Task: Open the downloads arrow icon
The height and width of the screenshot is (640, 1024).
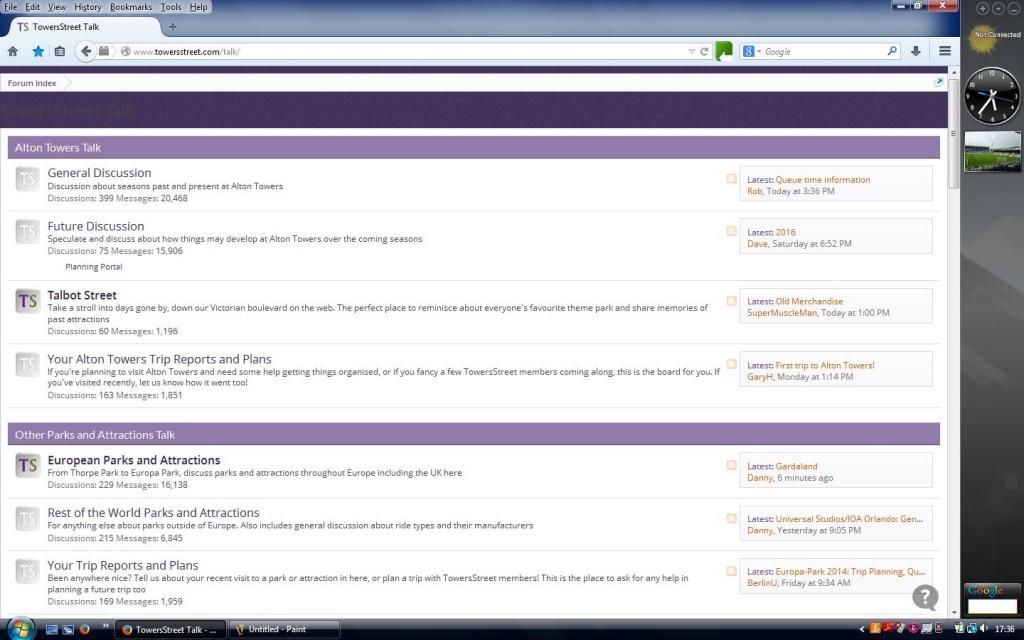Action: point(916,51)
